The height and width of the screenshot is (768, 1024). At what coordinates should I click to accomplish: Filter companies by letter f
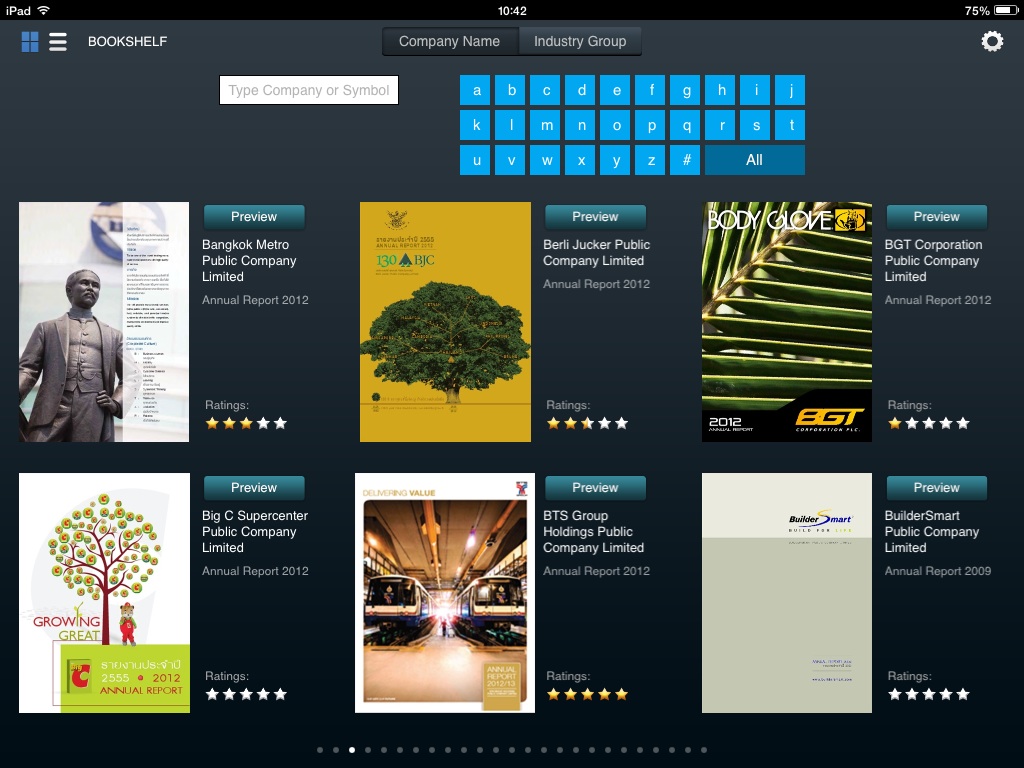click(652, 90)
